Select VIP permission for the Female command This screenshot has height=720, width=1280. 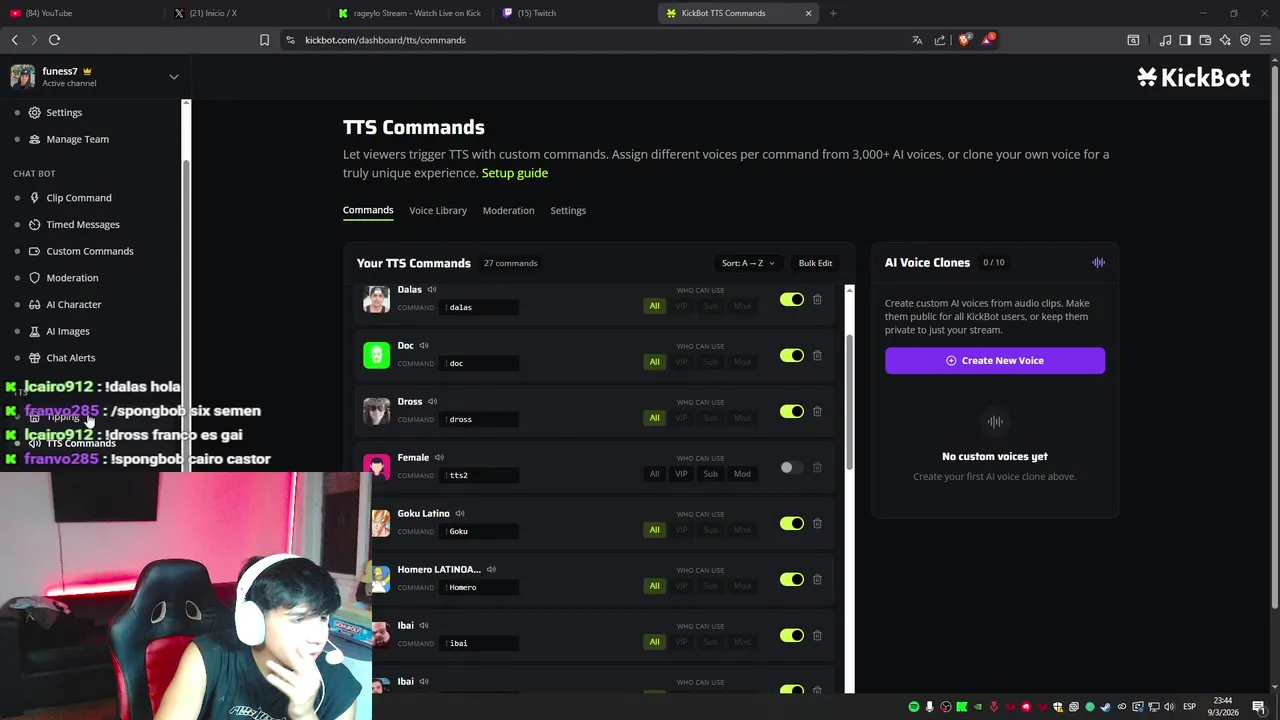[681, 474]
